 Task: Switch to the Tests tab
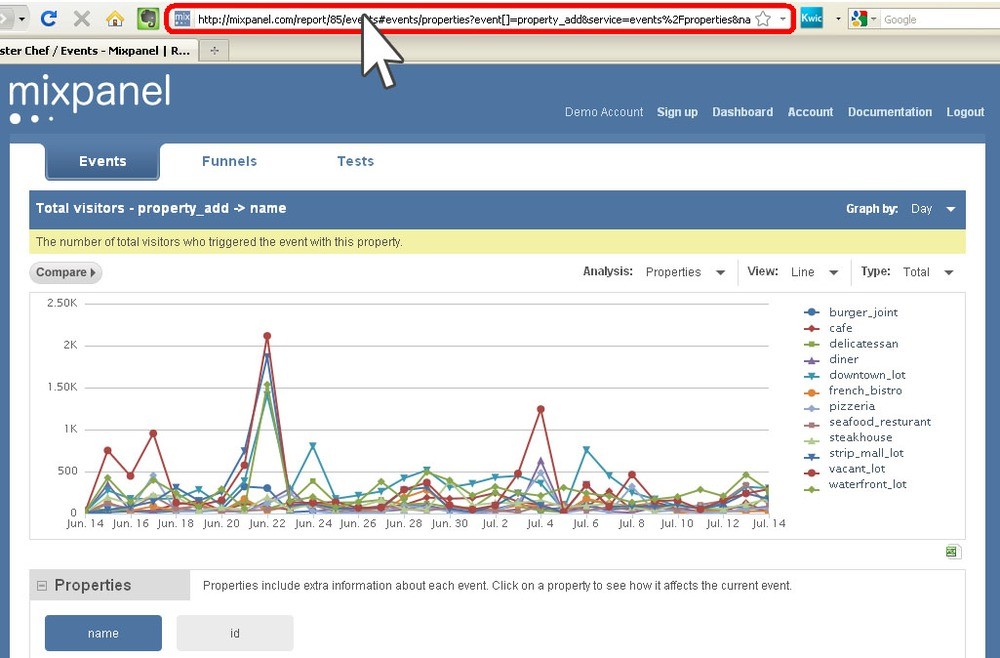click(355, 161)
